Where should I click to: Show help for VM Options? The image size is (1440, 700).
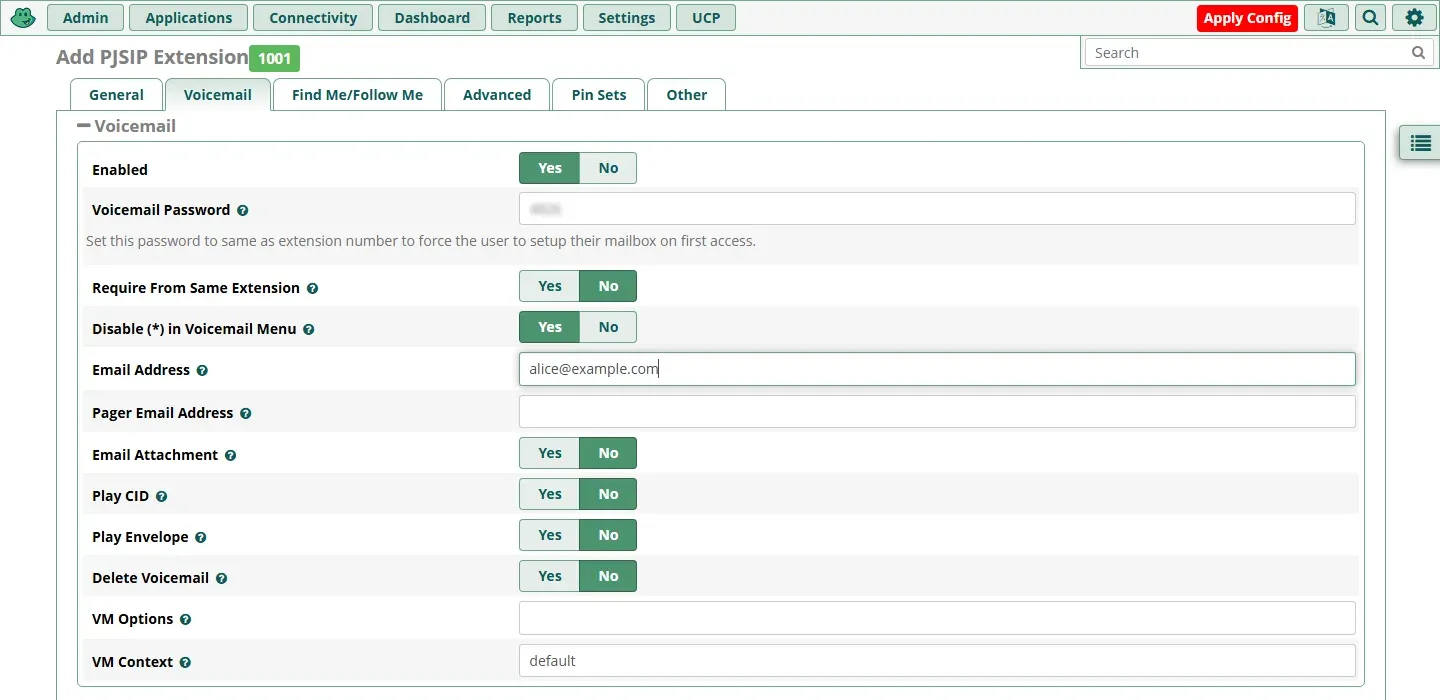(x=185, y=620)
